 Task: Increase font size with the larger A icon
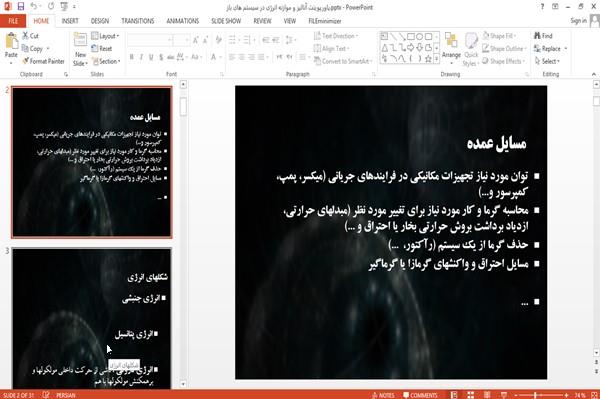point(196,40)
